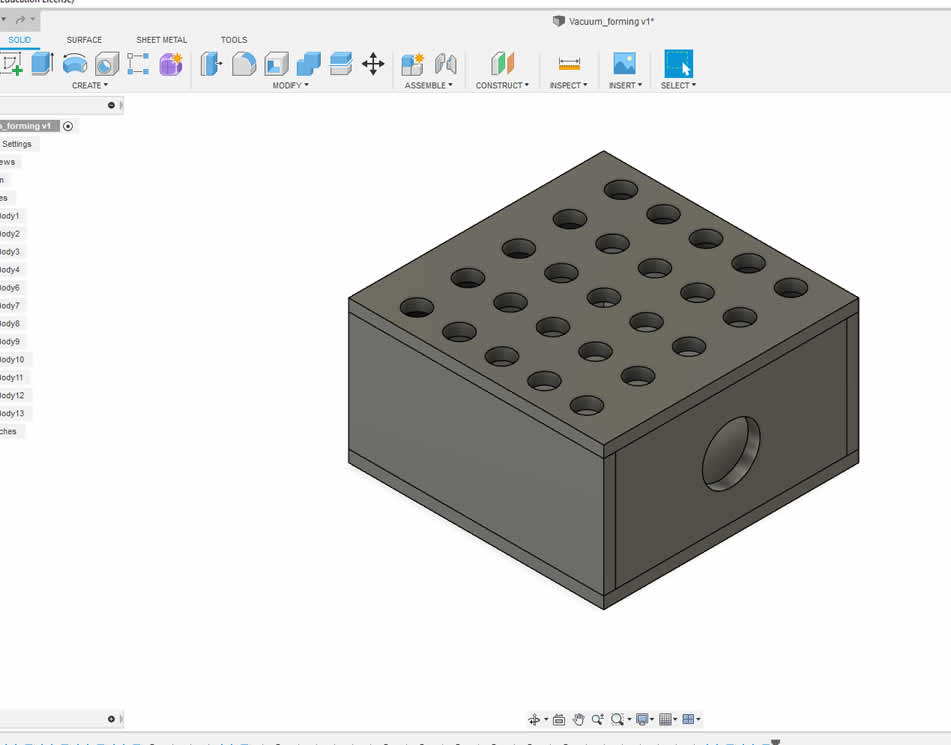Select the Create Sketch tool

coord(11,64)
